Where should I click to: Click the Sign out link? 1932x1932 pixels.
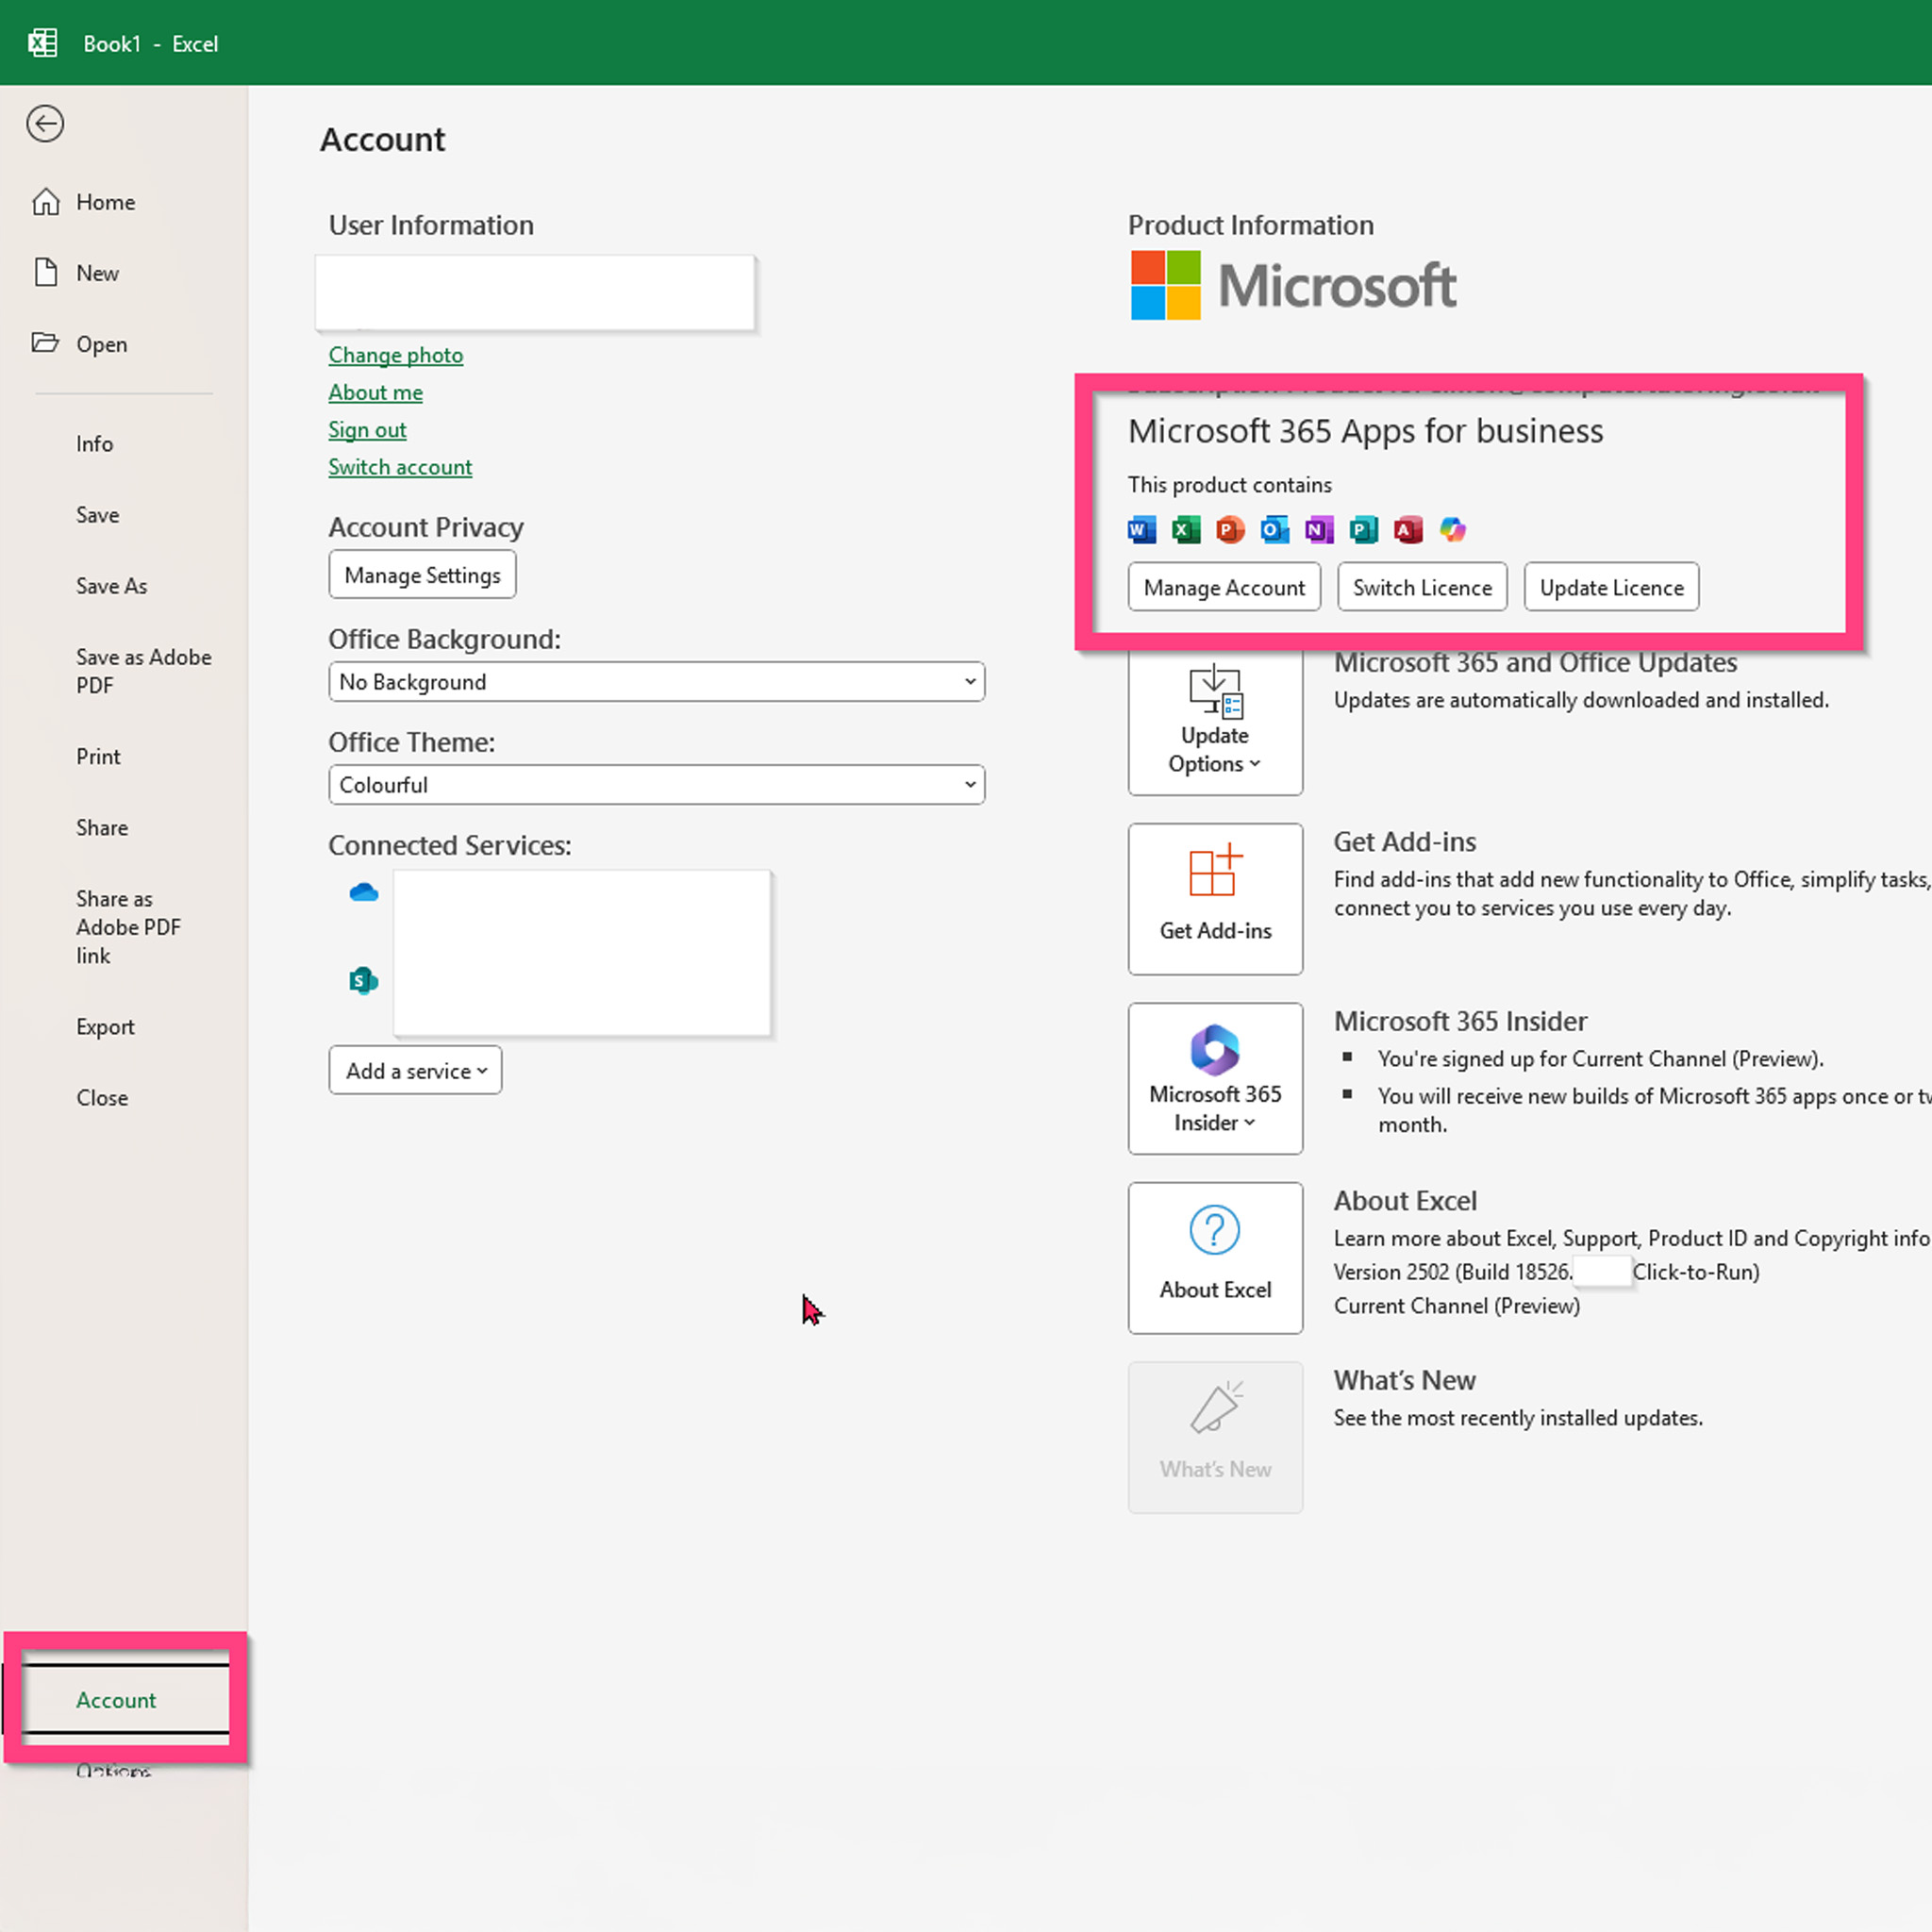pos(367,430)
